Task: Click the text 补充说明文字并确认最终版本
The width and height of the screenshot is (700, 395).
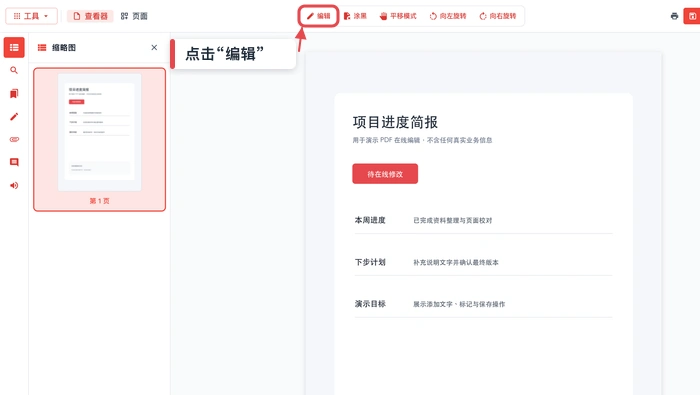Action: (455, 262)
